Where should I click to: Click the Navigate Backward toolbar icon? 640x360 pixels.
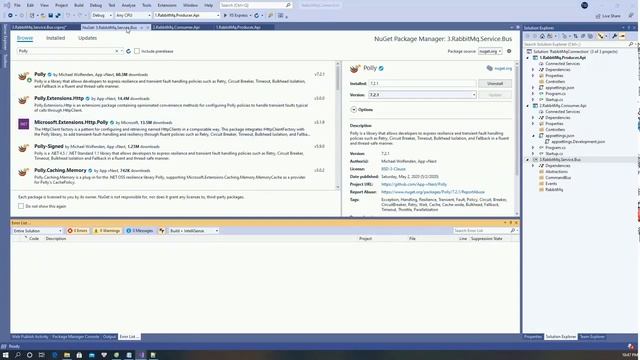(x=10, y=16)
